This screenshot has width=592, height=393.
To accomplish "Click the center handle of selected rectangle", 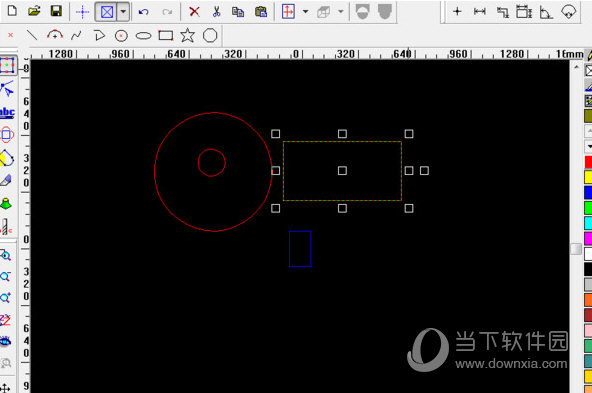I will click(x=342, y=171).
